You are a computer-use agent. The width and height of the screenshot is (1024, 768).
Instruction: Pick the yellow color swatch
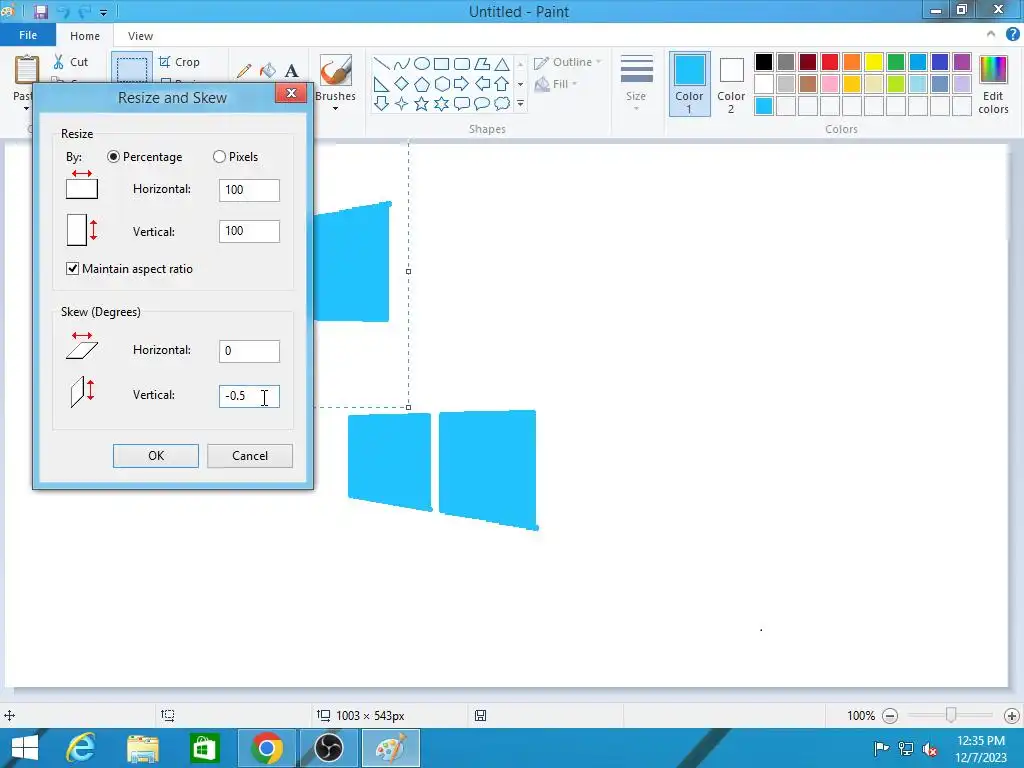(x=874, y=62)
